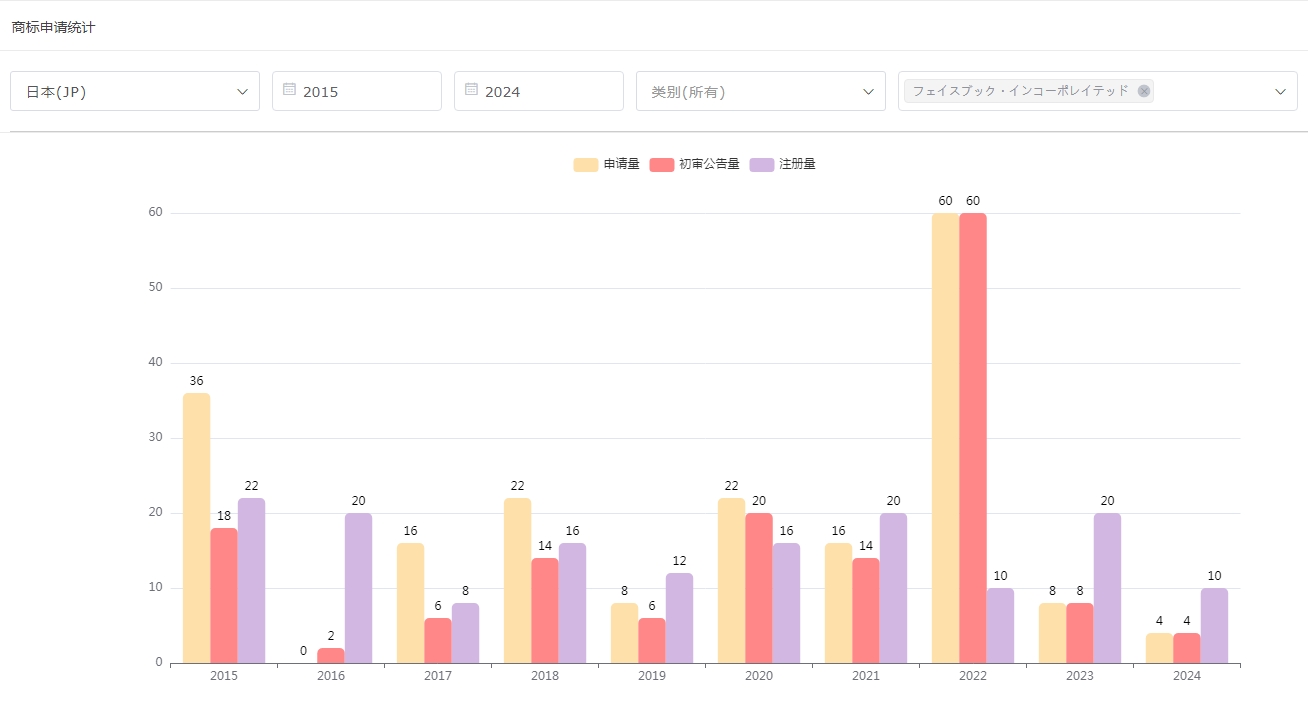Image resolution: width=1308 pixels, height=701 pixels.
Task: Click the 2023 purple bar valued 20
Action: 1107,588
